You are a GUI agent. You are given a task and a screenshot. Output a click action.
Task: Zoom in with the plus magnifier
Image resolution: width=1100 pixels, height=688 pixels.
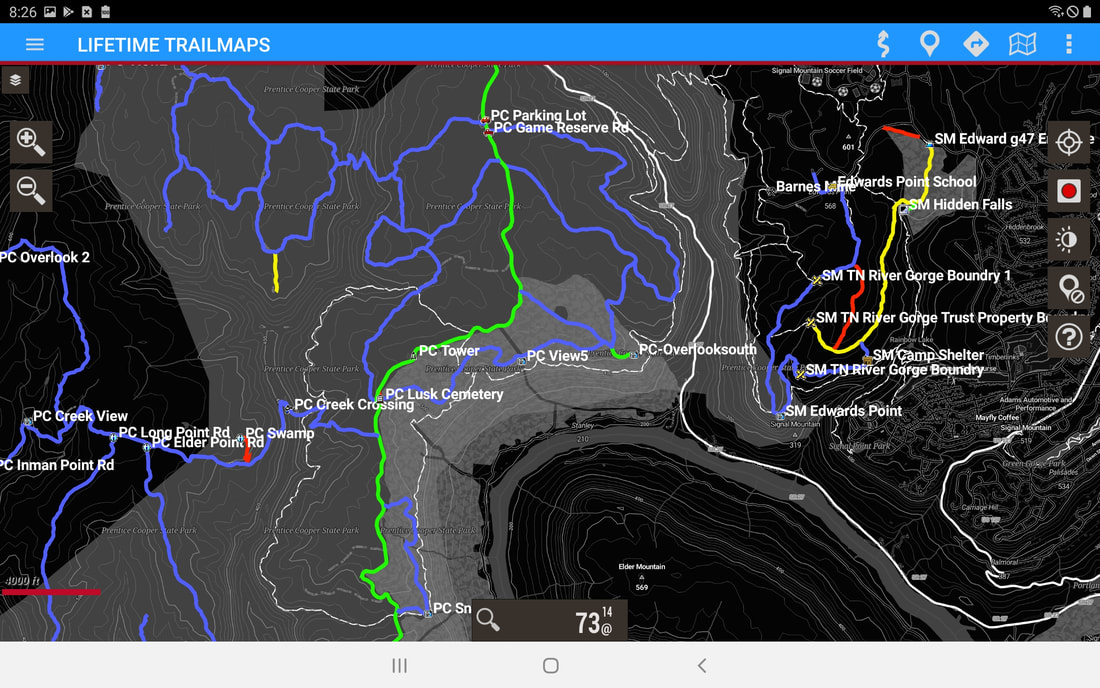(31, 143)
